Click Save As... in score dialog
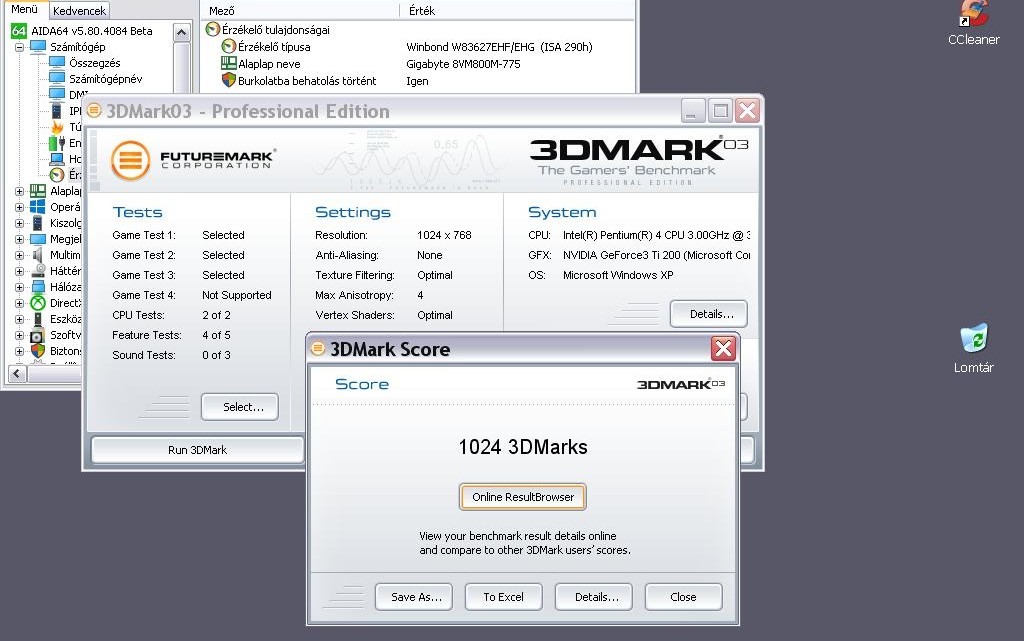1024x641 pixels. coord(414,597)
